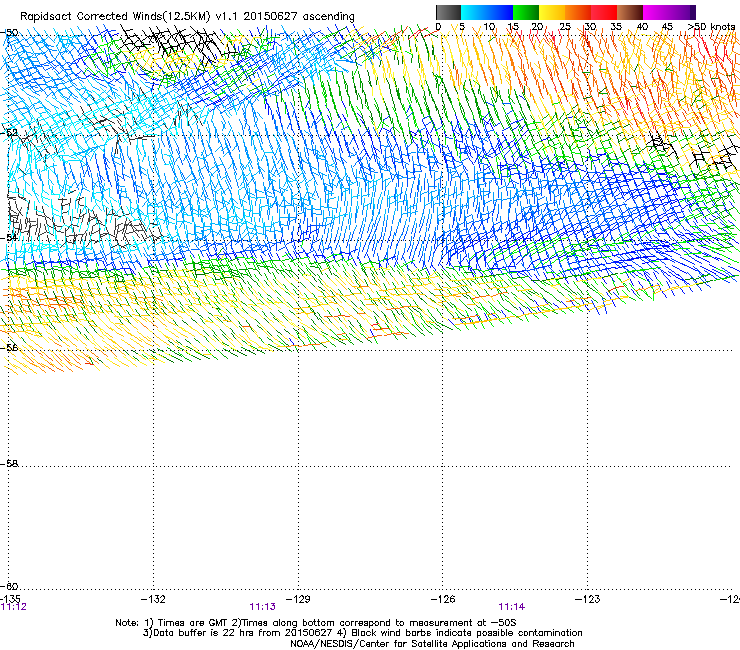Click the magenta 40-45 knots color segment
The width and height of the screenshot is (740, 650).
point(656,12)
